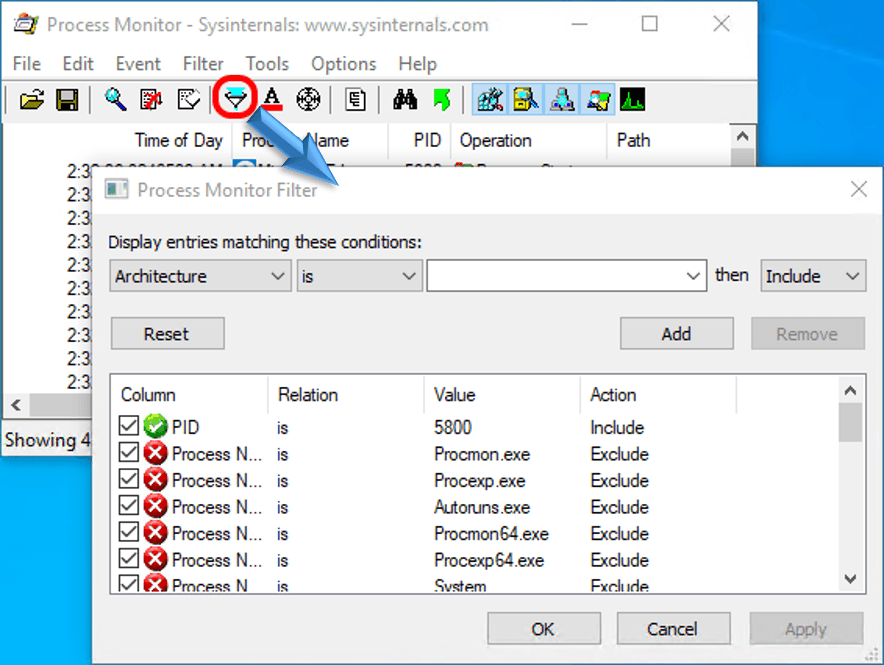Click the Reset button

tap(167, 334)
